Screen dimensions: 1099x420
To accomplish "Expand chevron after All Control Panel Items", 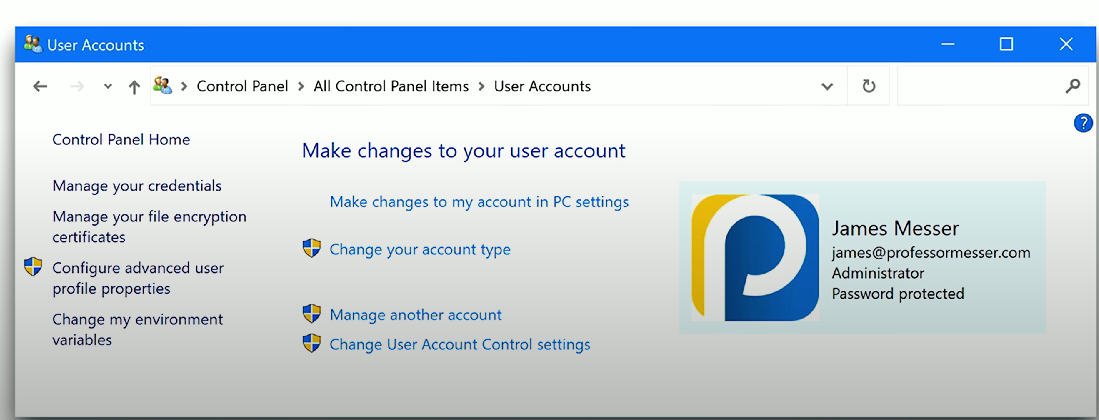I will (482, 86).
